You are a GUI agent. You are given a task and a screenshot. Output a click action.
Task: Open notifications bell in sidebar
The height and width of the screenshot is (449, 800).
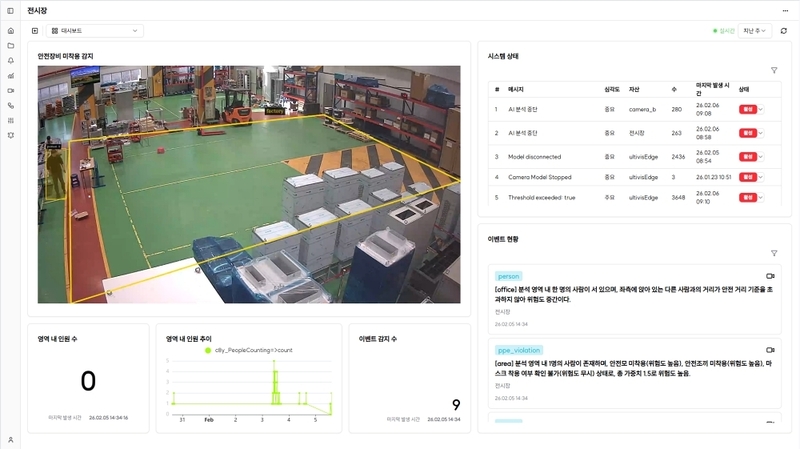click(x=11, y=60)
